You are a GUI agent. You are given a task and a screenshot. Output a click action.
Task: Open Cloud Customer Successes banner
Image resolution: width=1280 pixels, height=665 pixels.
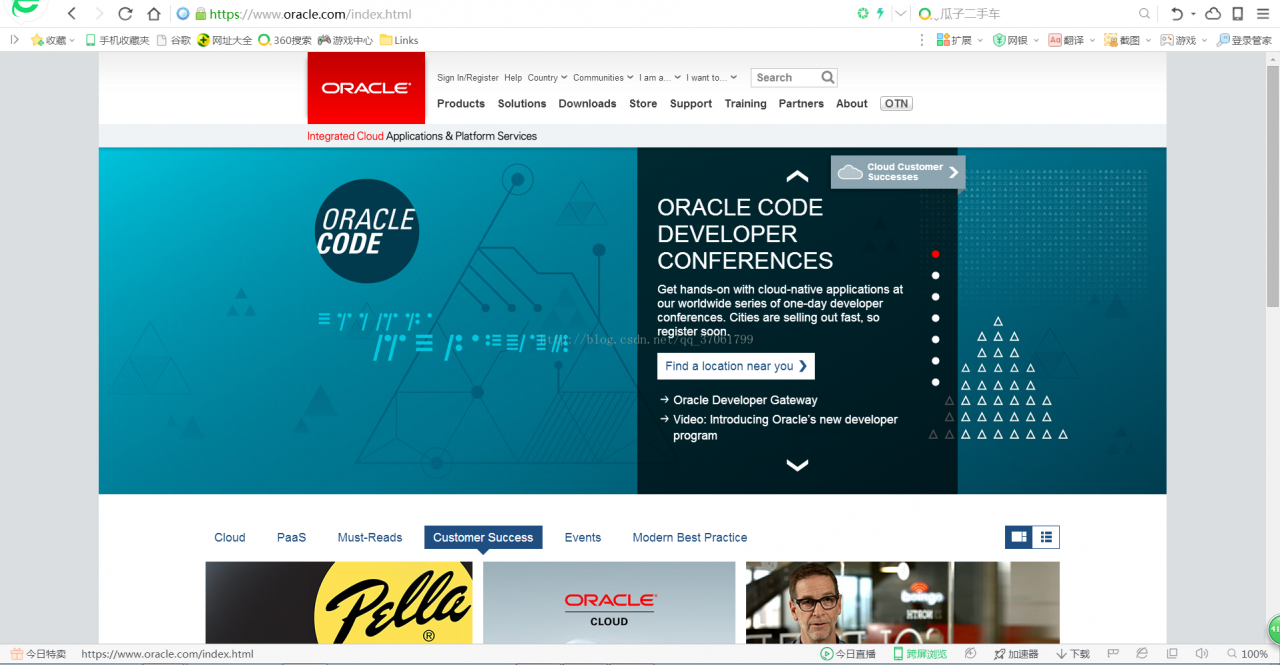pos(898,172)
